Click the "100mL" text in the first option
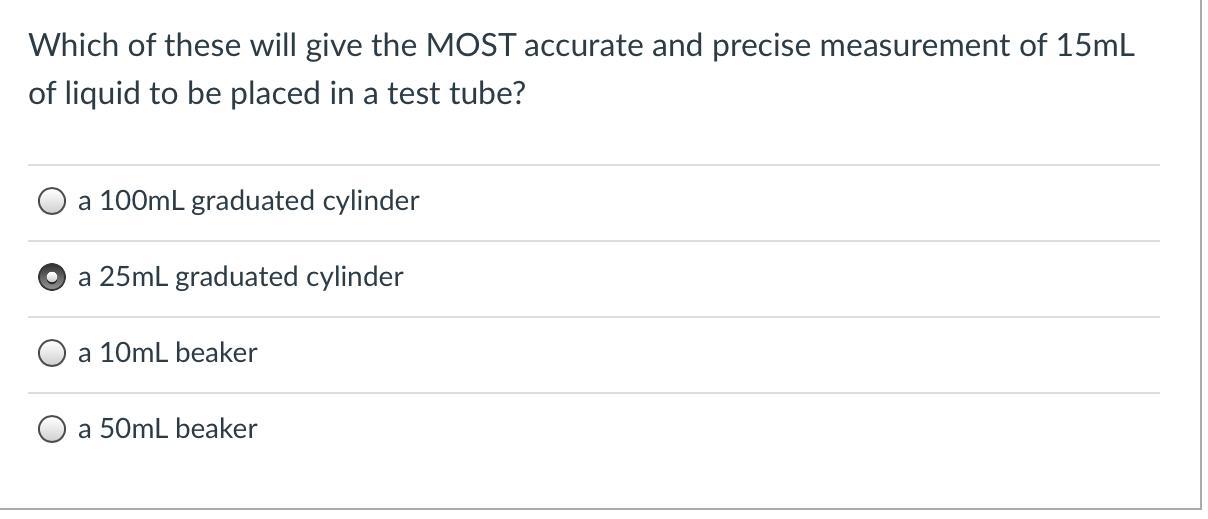1208x519 pixels. tap(141, 201)
